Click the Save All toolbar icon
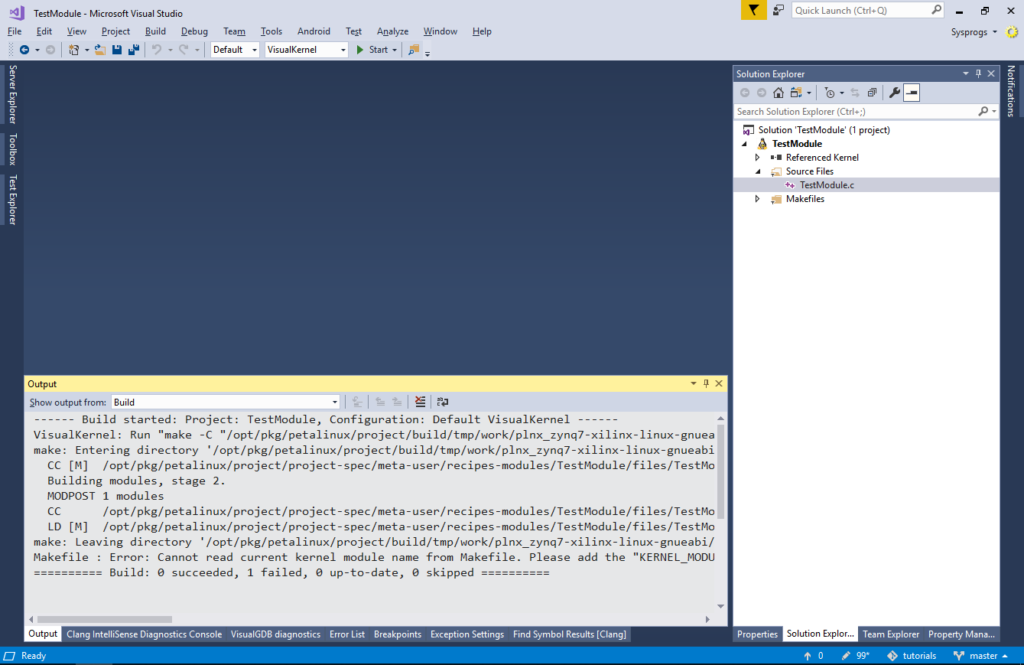This screenshot has height=665, width=1024. point(133,50)
